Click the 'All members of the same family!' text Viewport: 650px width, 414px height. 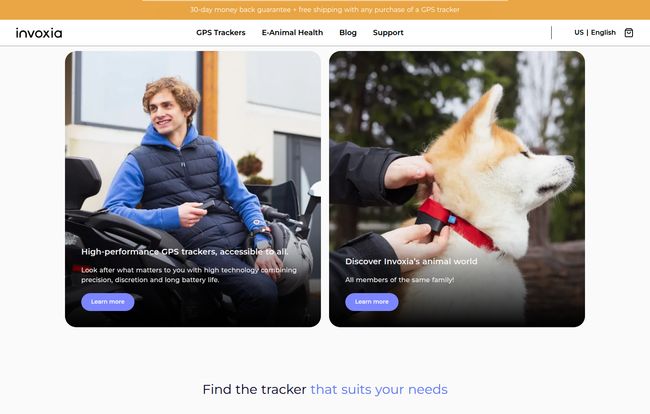point(400,280)
